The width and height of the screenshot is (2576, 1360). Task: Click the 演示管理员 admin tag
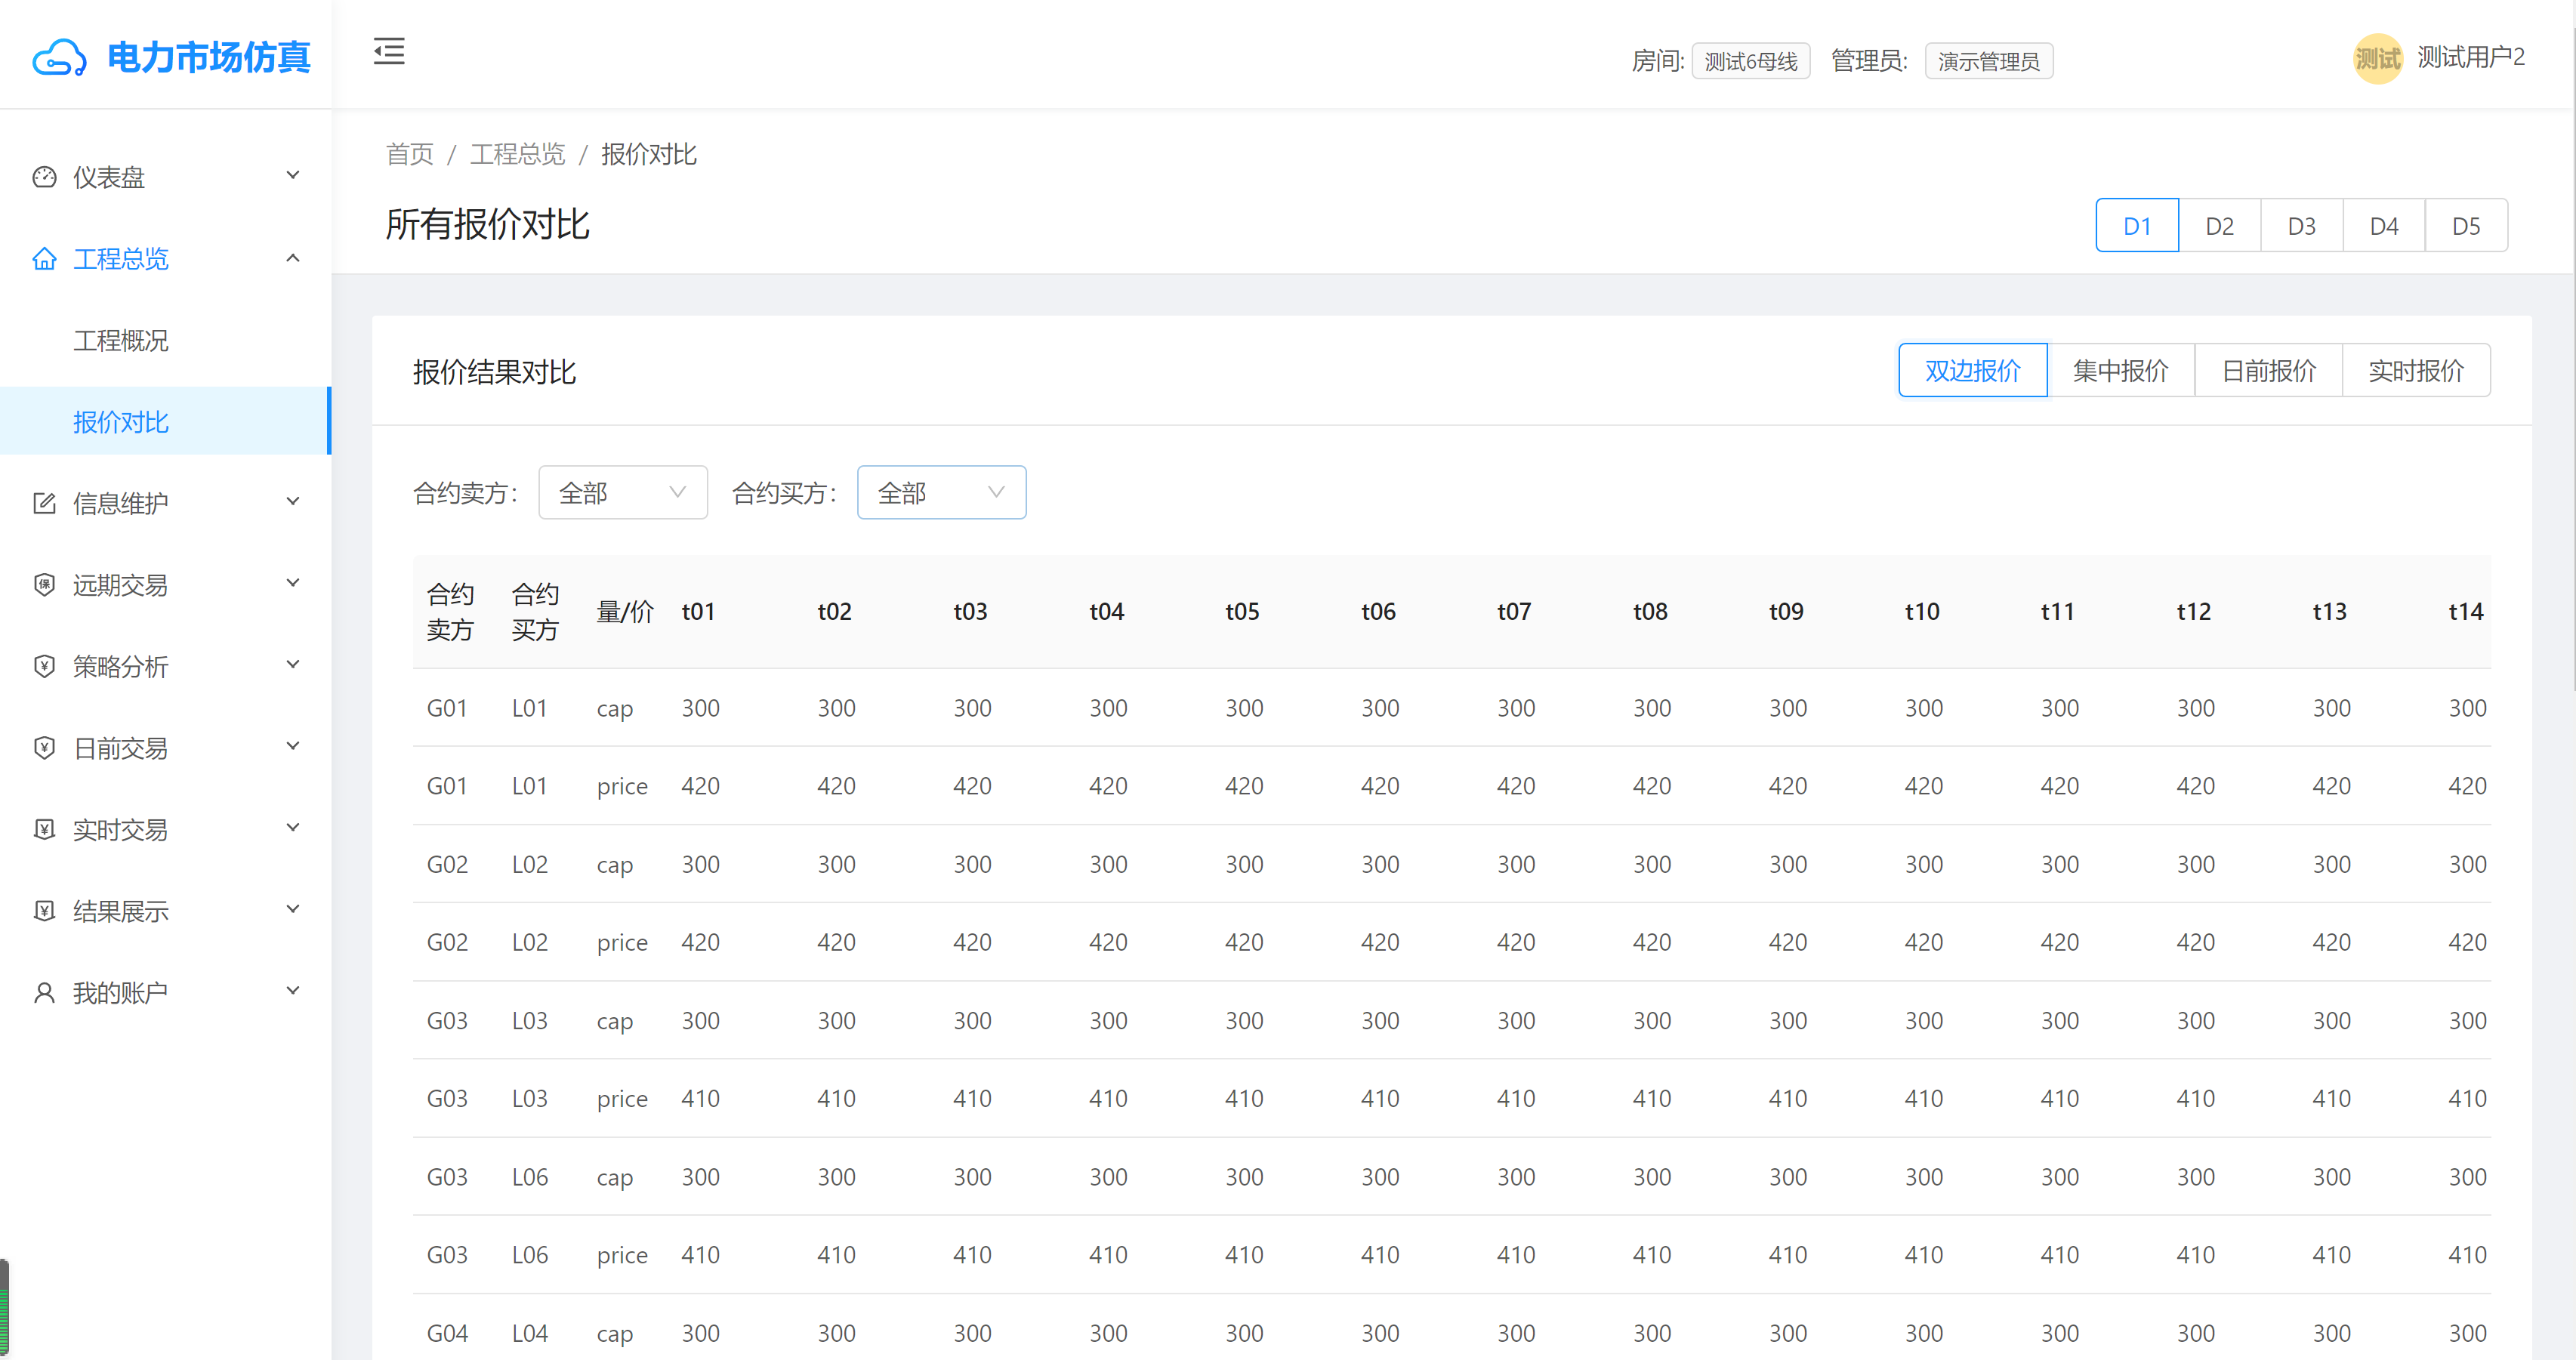1989,61
